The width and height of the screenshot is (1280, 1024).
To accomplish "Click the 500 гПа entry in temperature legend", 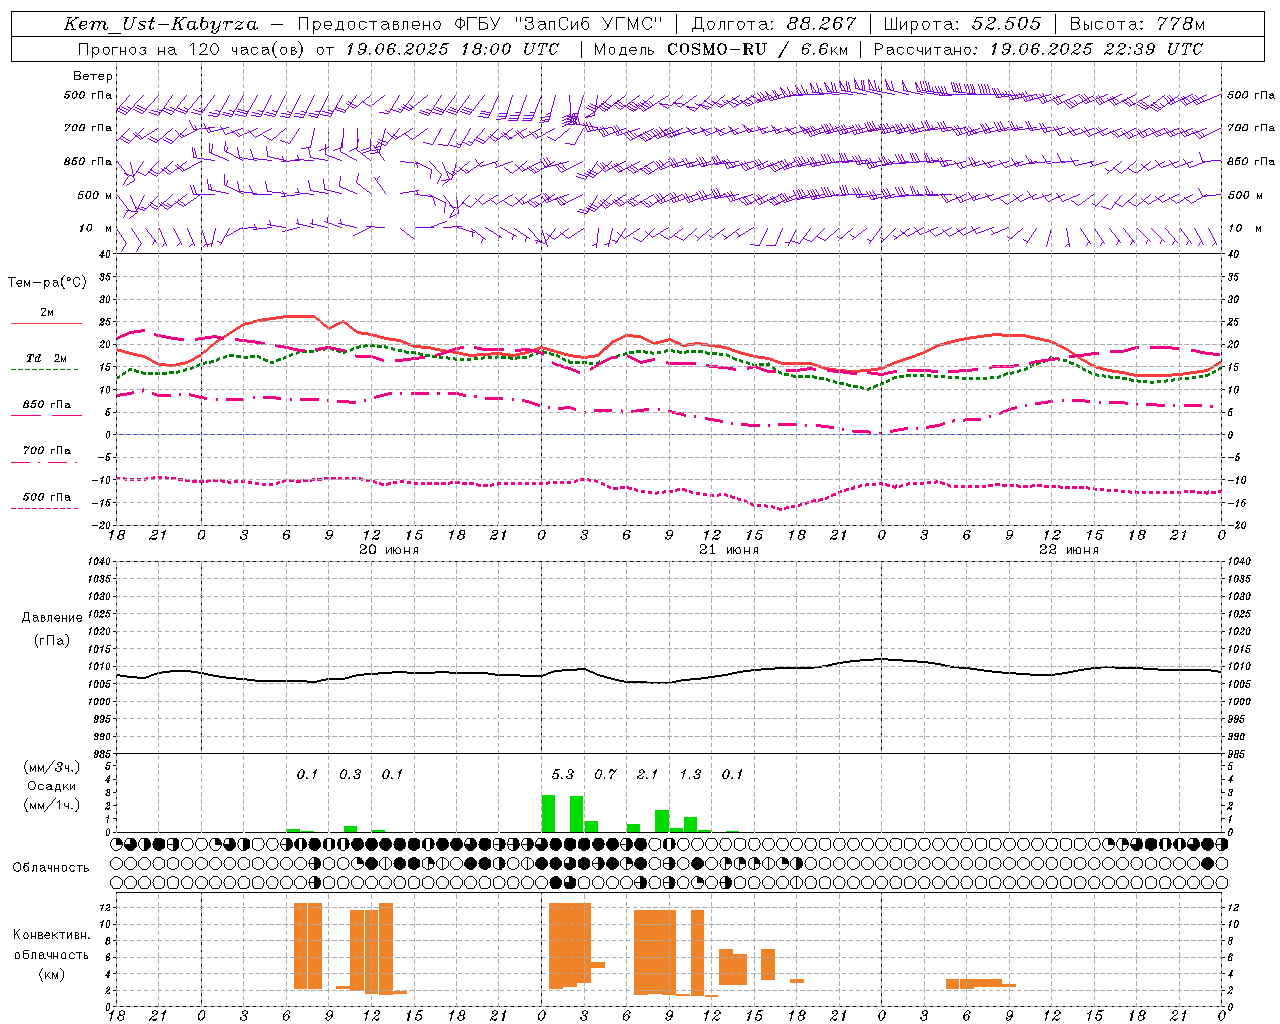I will (x=47, y=497).
